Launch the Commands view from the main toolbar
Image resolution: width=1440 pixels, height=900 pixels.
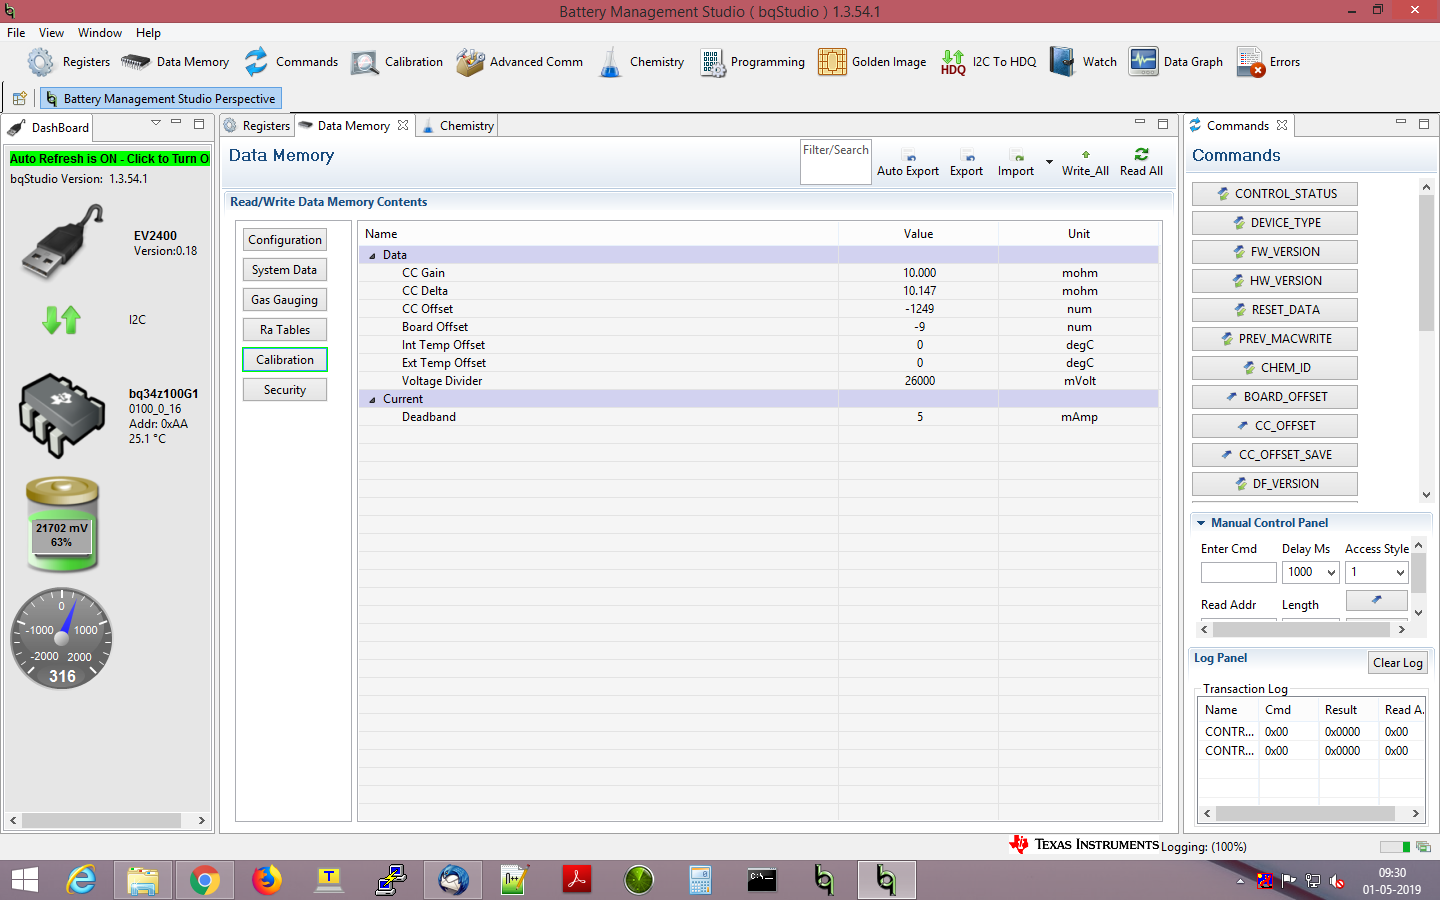point(292,62)
